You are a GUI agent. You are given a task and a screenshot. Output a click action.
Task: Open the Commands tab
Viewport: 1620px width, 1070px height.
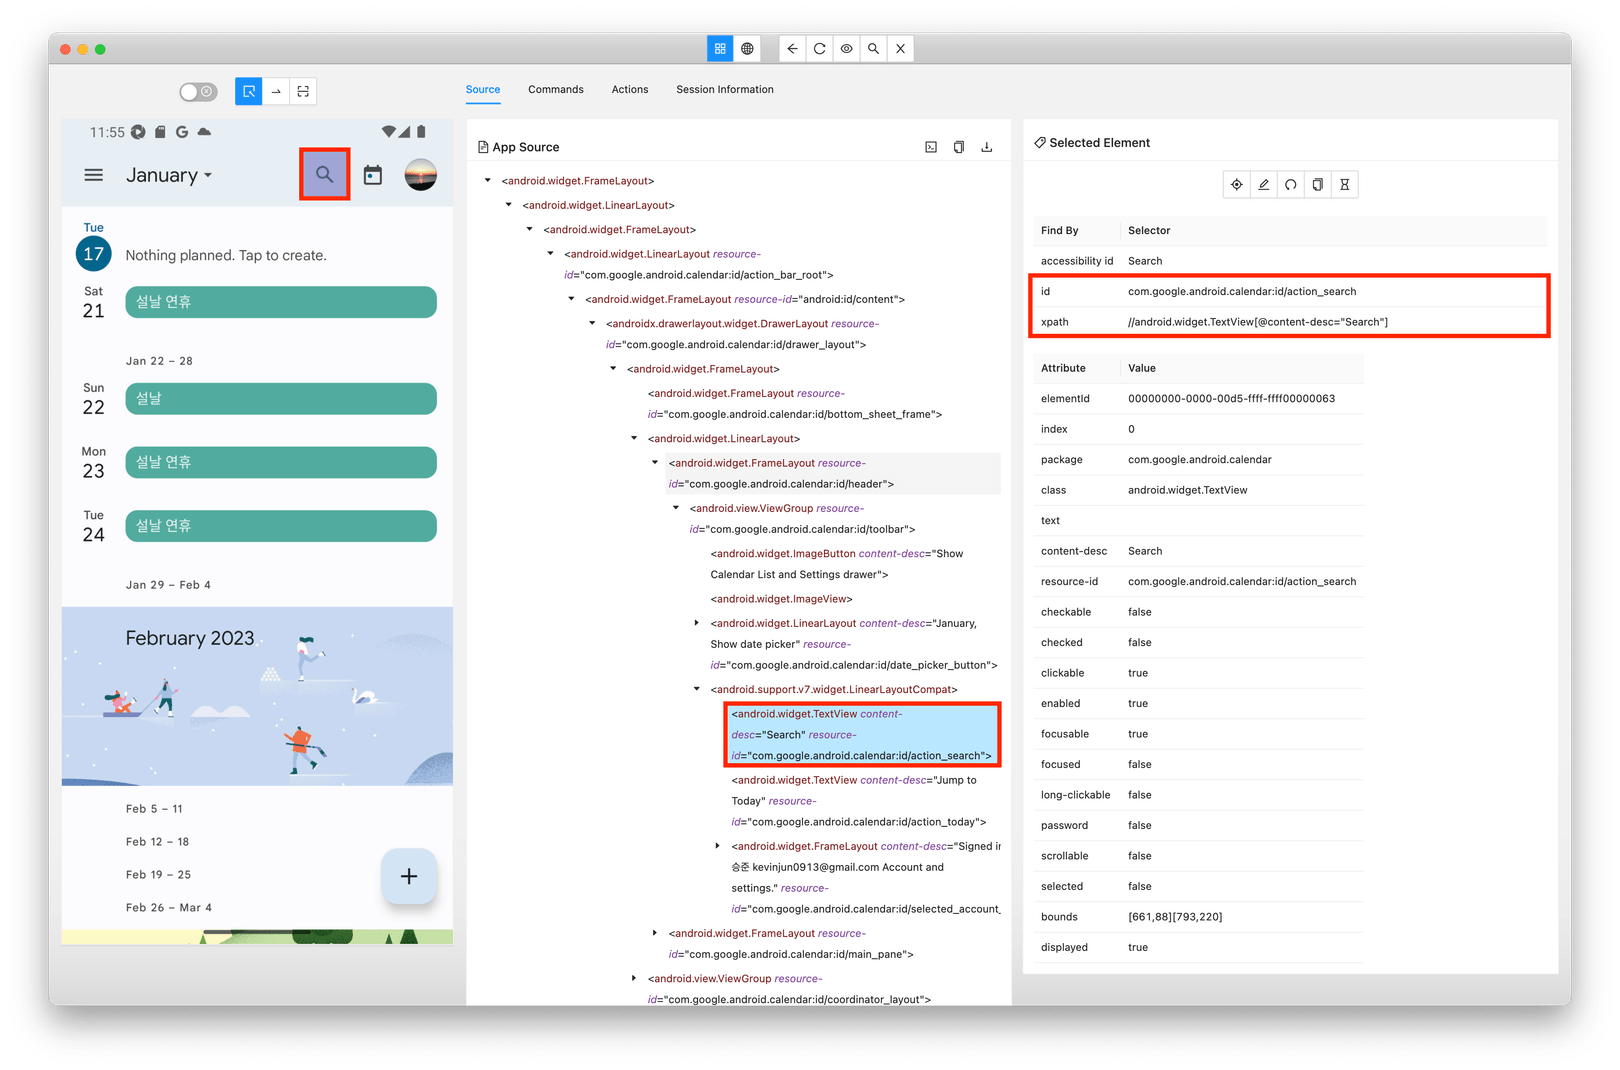point(556,89)
